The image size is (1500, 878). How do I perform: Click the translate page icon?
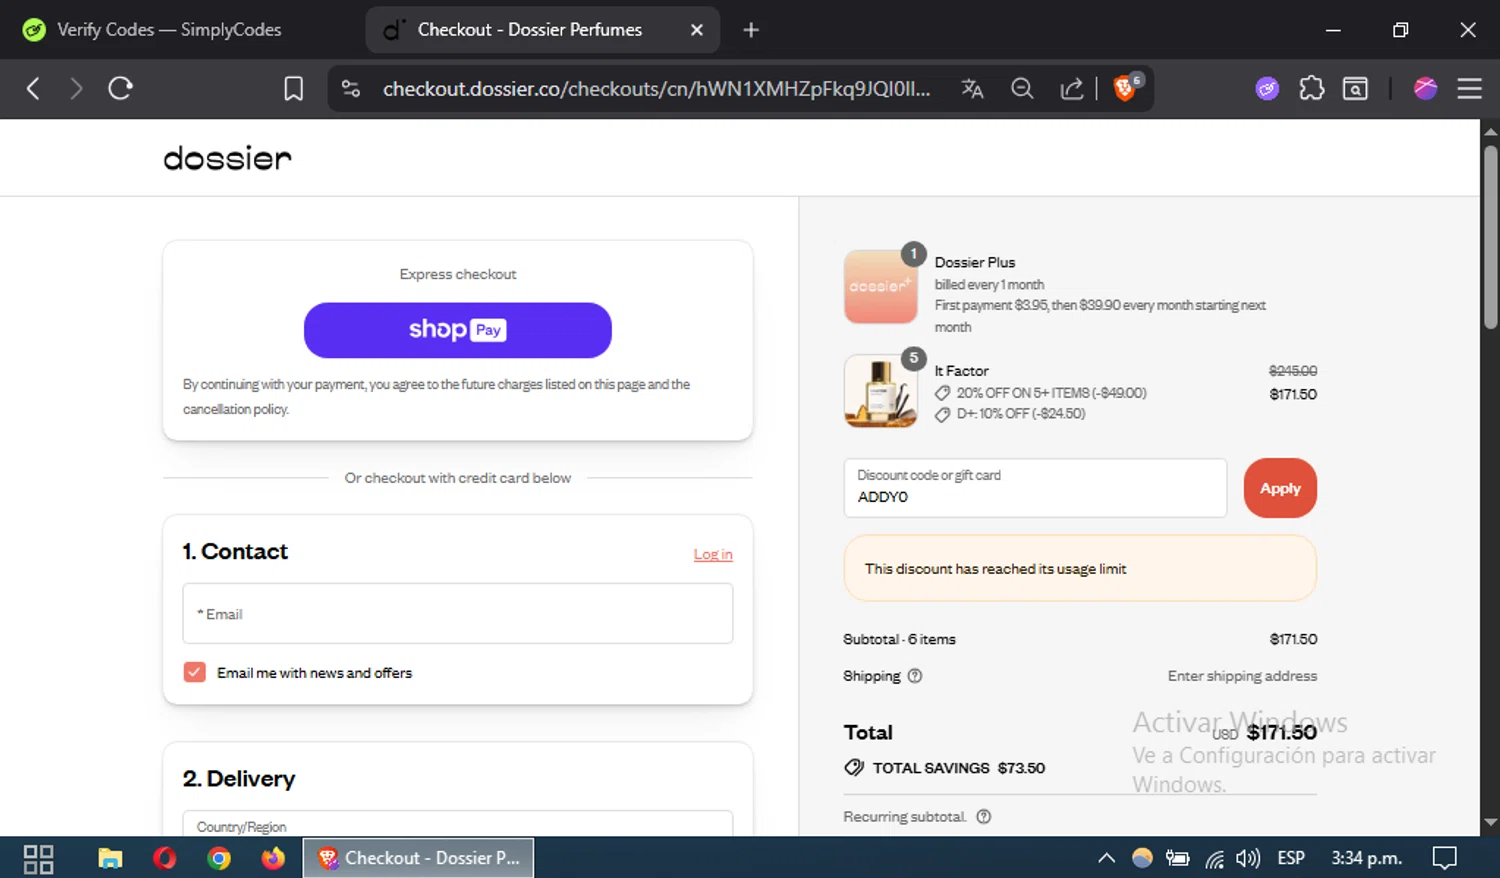click(x=972, y=89)
